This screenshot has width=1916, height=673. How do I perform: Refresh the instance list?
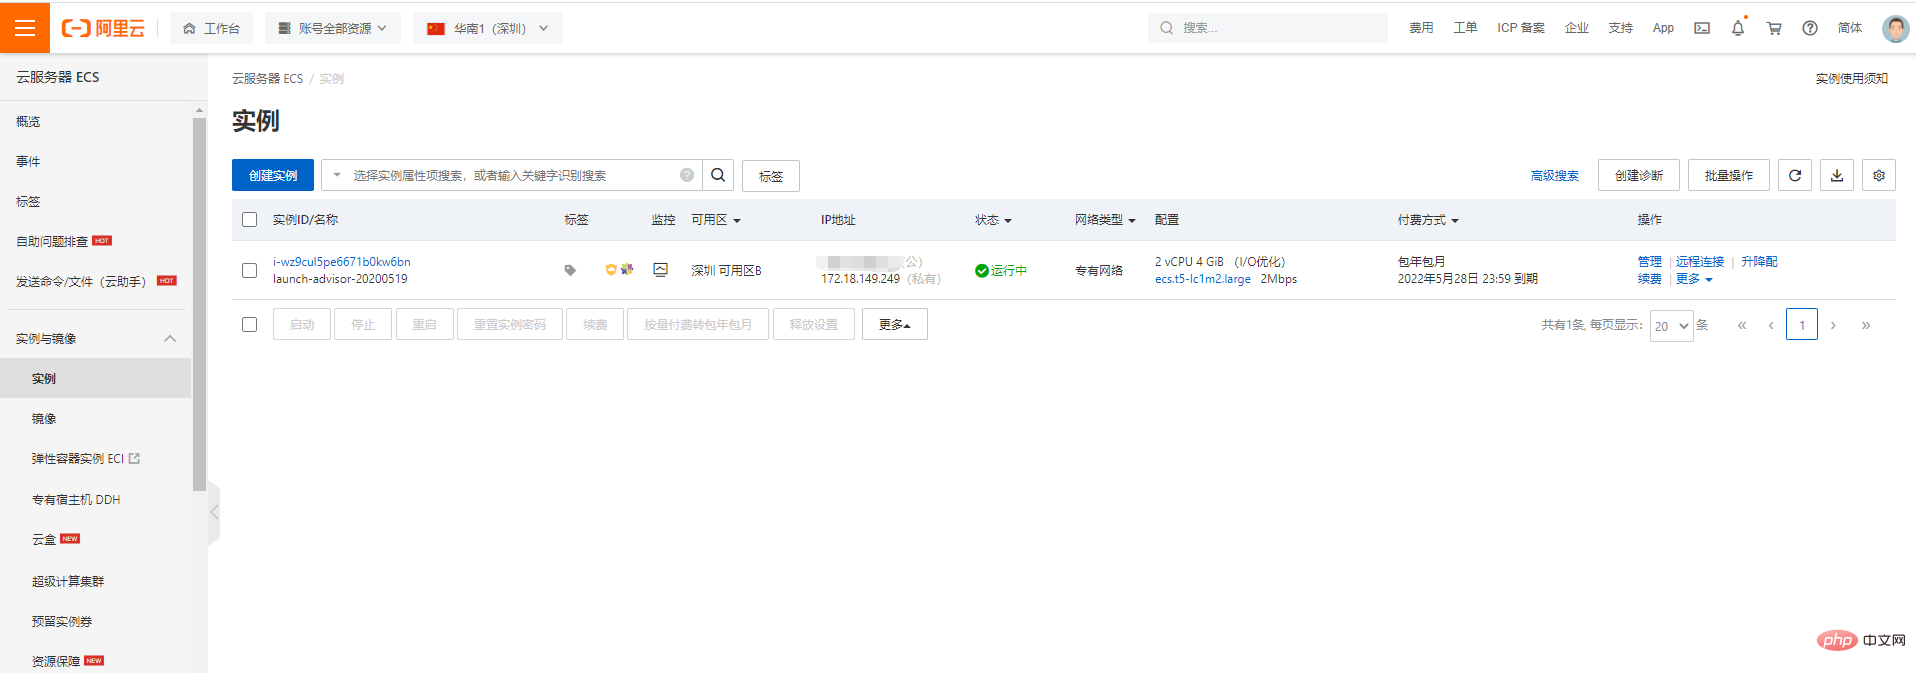tap(1795, 175)
